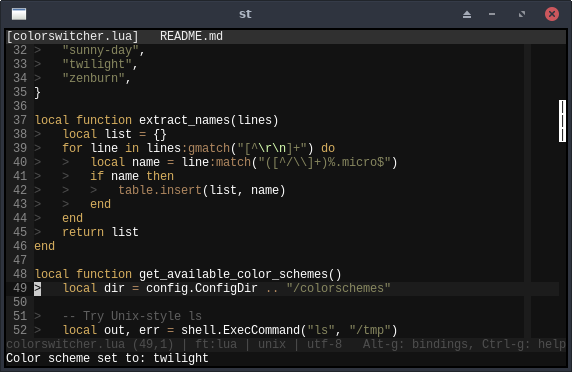Click the "zenburn" string on line 34

pyautogui.click(x=93, y=78)
